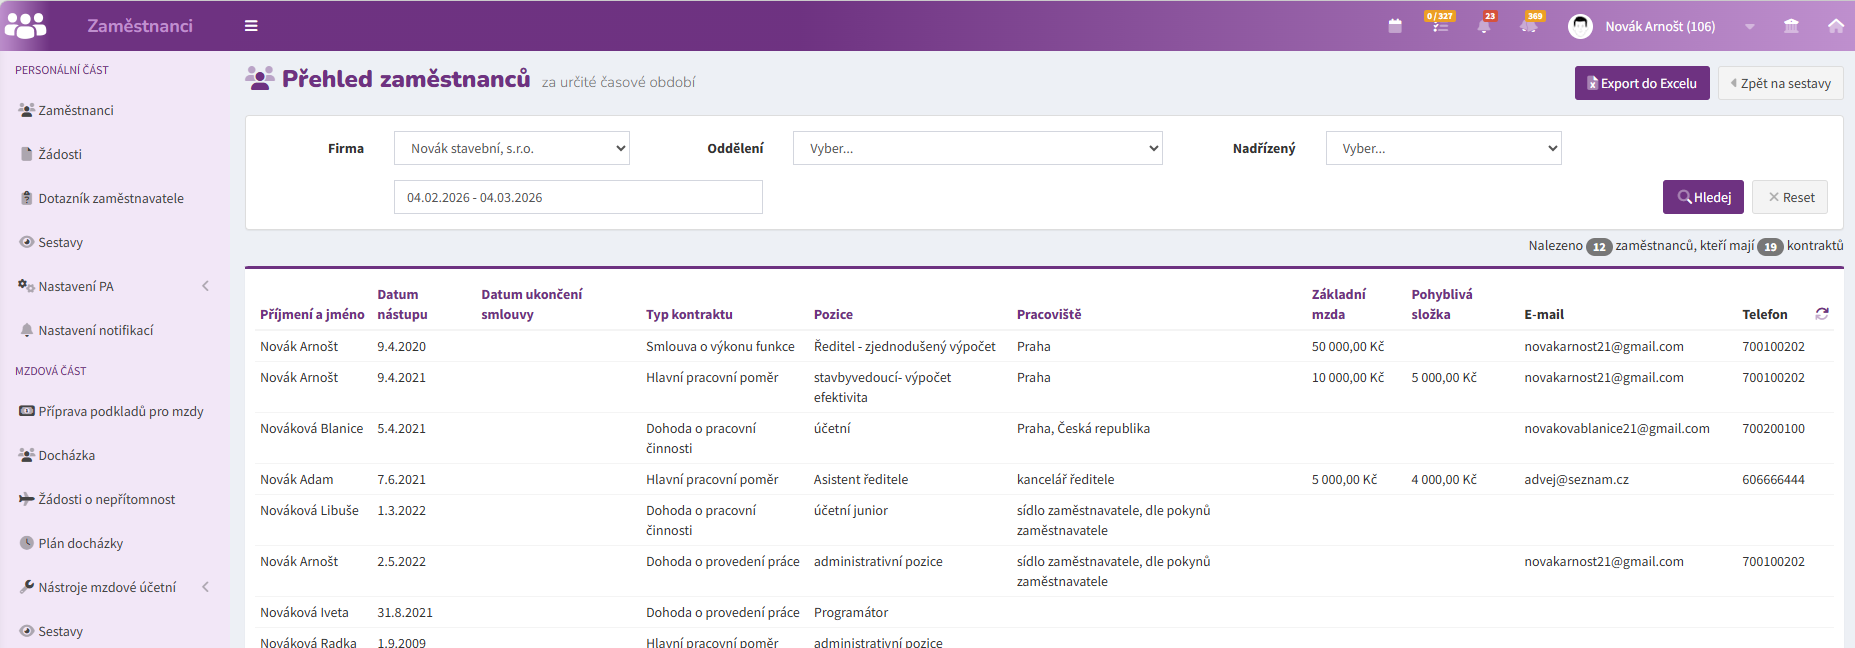This screenshot has height=648, width=1855.
Task: Sort by Typ kontraktu column header
Action: click(689, 314)
